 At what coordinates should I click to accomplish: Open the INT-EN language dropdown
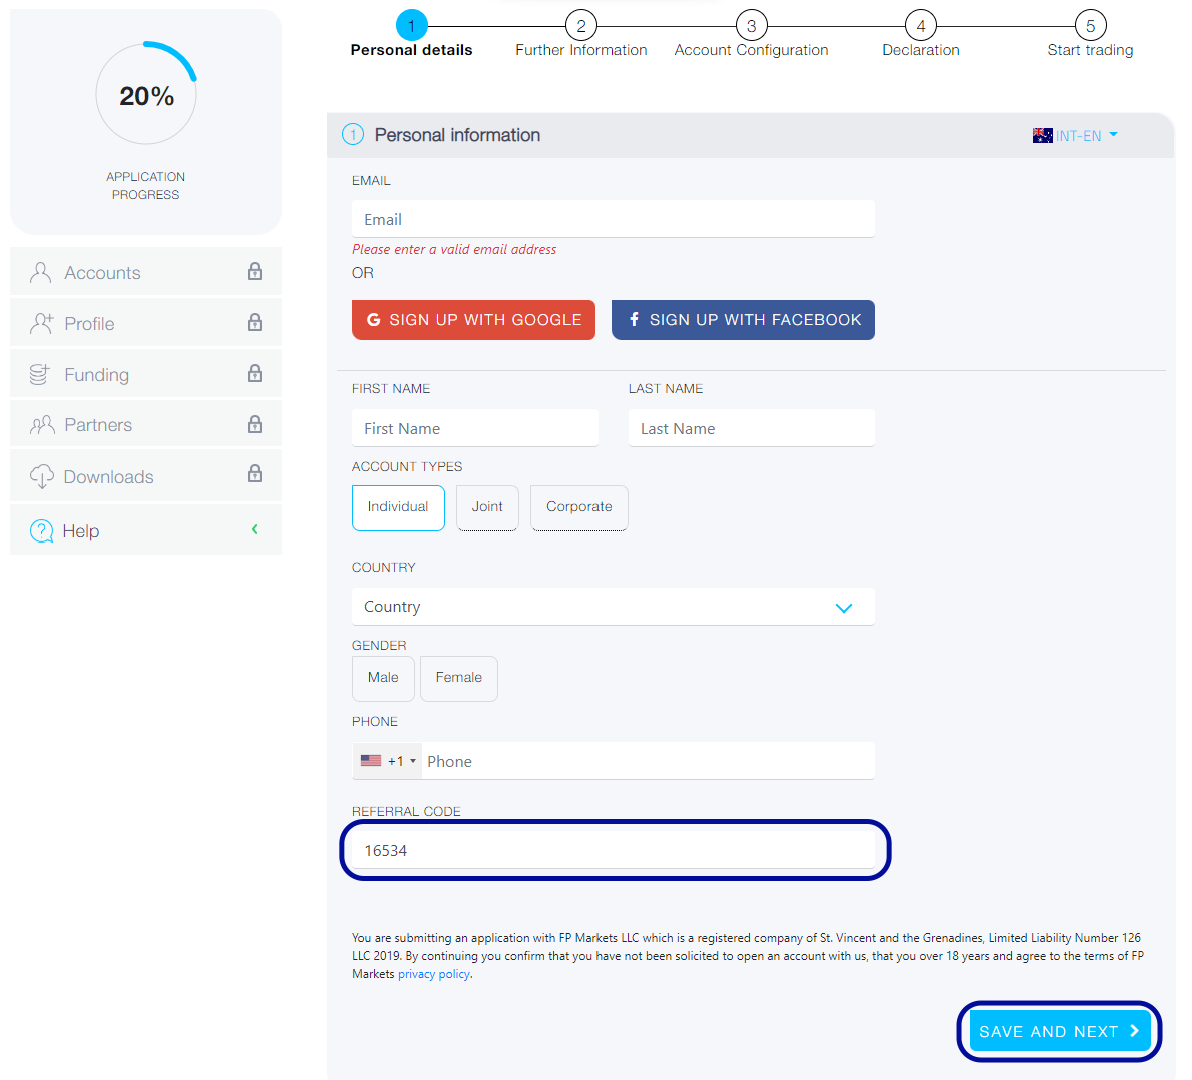tap(1077, 135)
